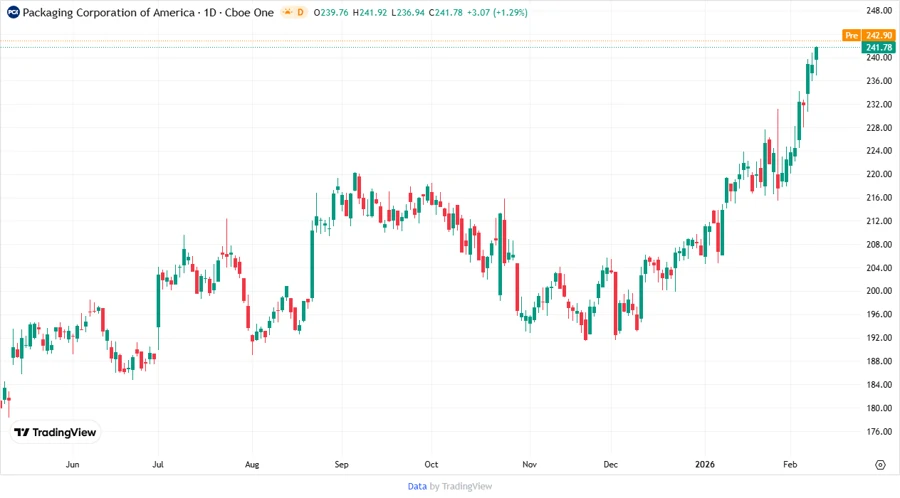Open chart settings gear icon
Screen dimensions: 900x498
(x=880, y=465)
